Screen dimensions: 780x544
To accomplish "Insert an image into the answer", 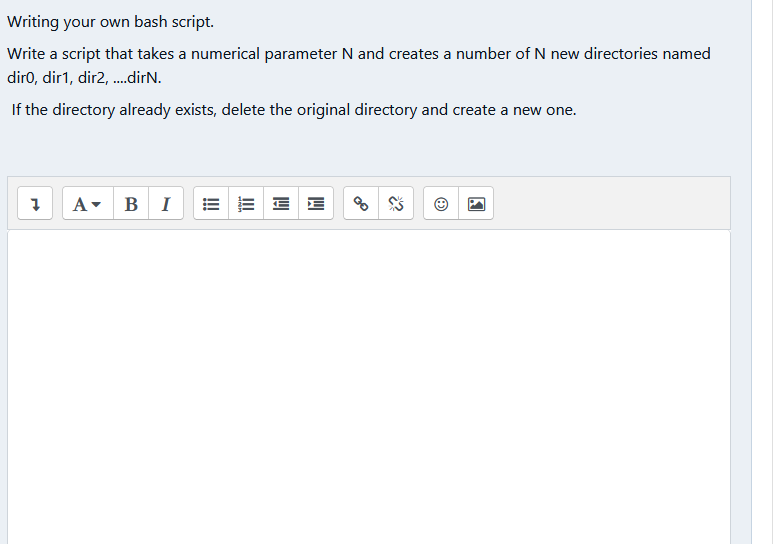I will 476,203.
